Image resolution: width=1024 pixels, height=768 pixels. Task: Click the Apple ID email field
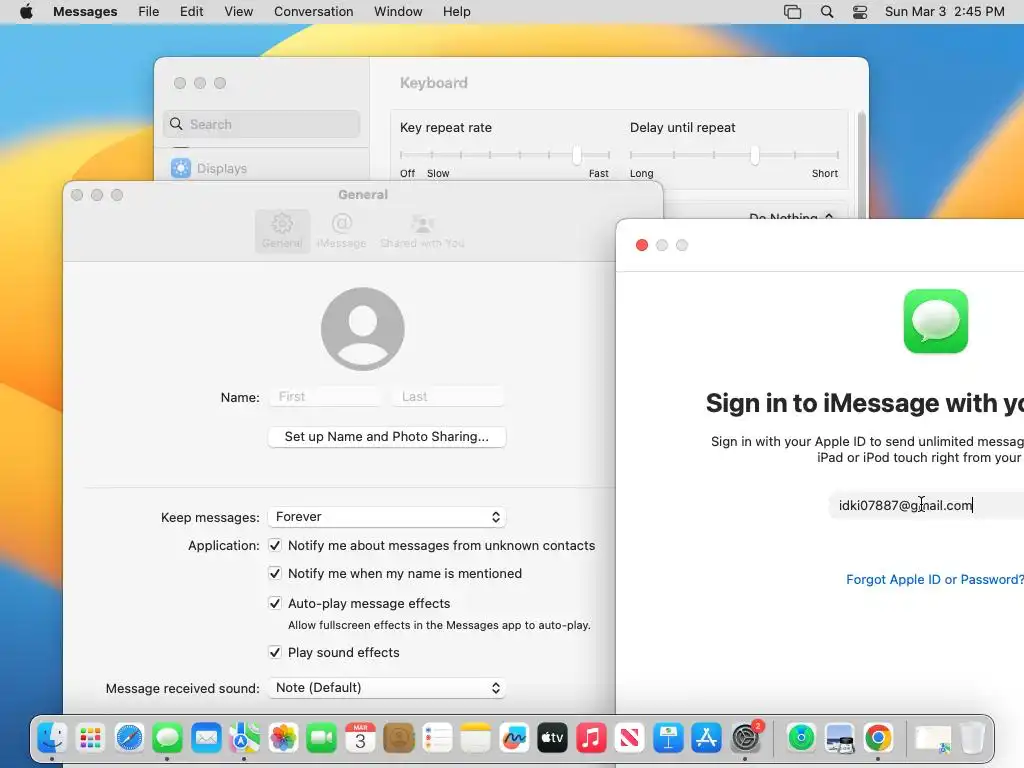pos(927,505)
